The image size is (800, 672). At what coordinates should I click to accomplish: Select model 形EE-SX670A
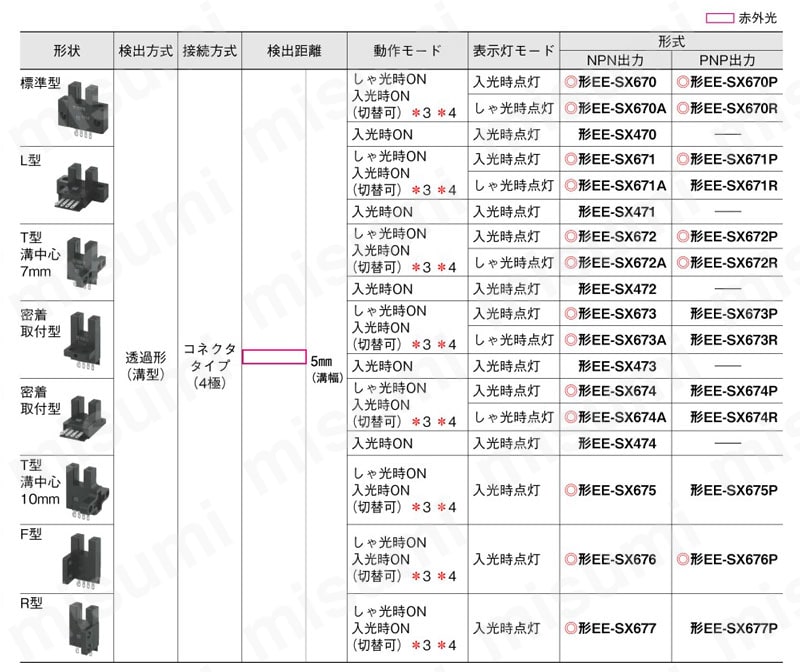coord(622,108)
